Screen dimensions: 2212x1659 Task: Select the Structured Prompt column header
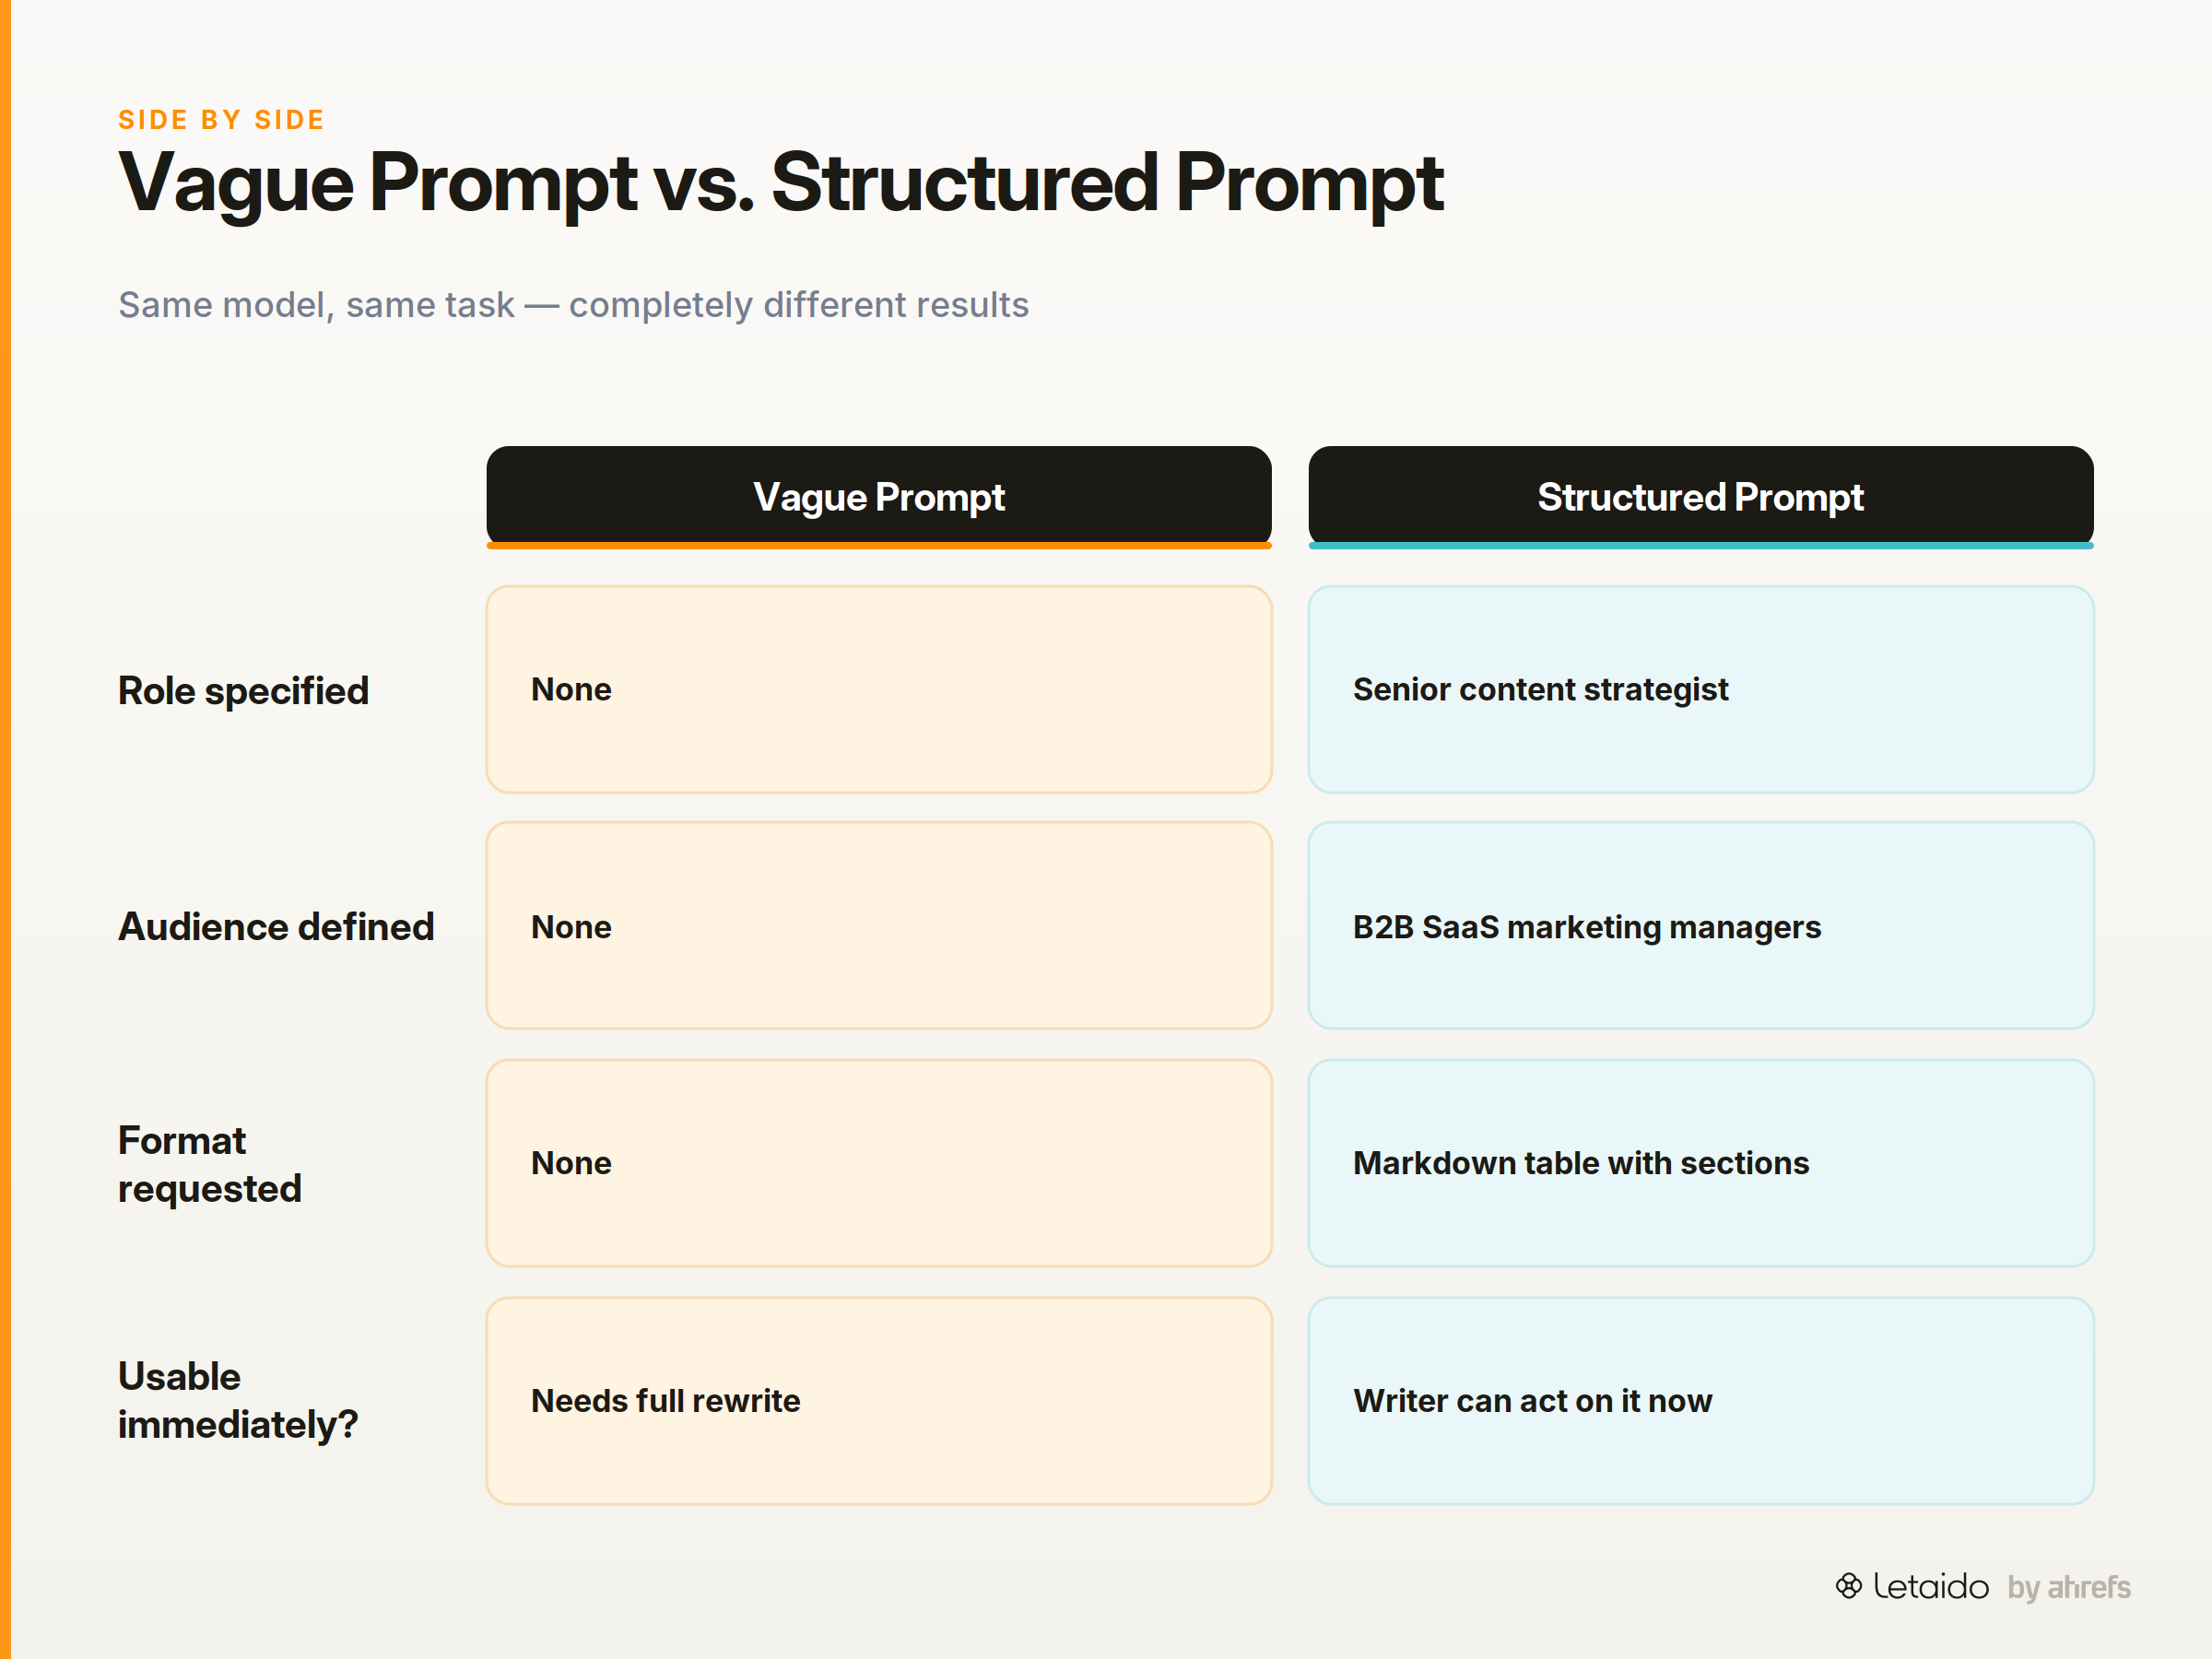click(1701, 497)
